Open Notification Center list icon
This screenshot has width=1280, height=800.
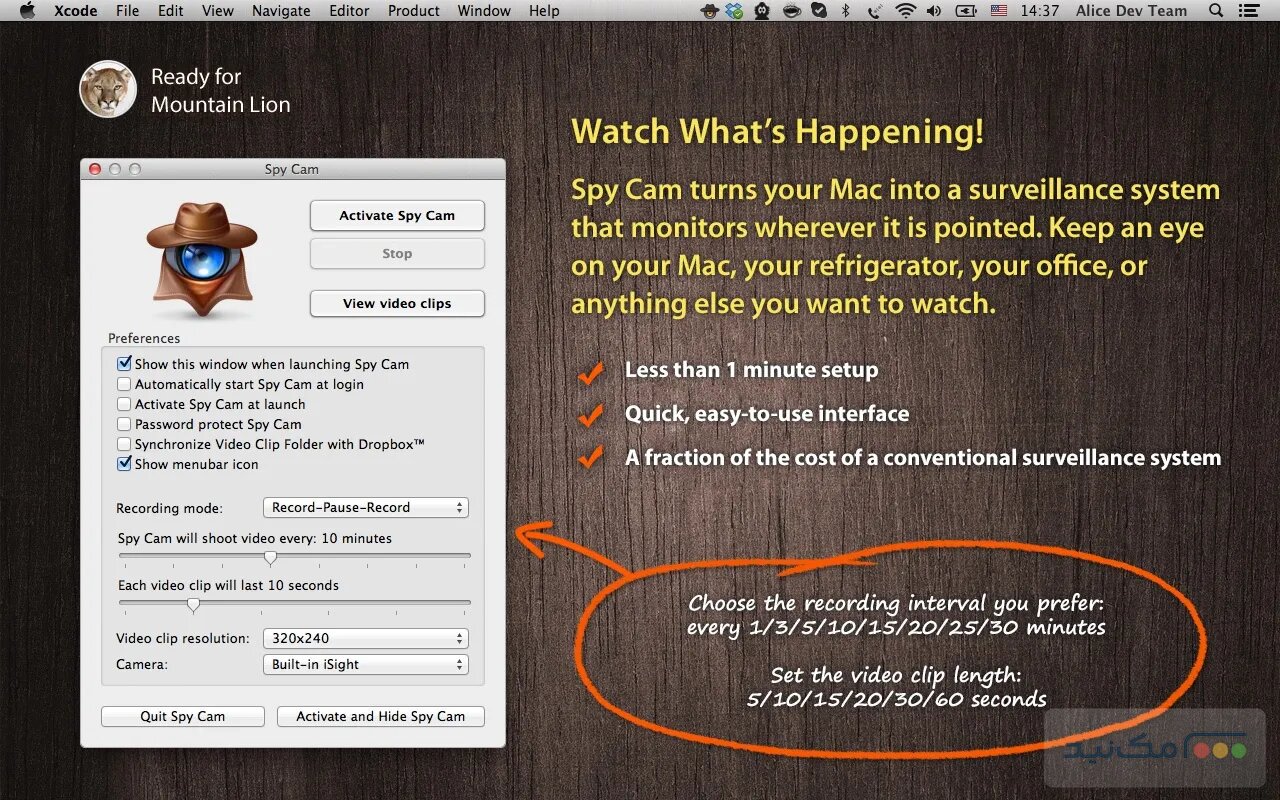(1251, 11)
